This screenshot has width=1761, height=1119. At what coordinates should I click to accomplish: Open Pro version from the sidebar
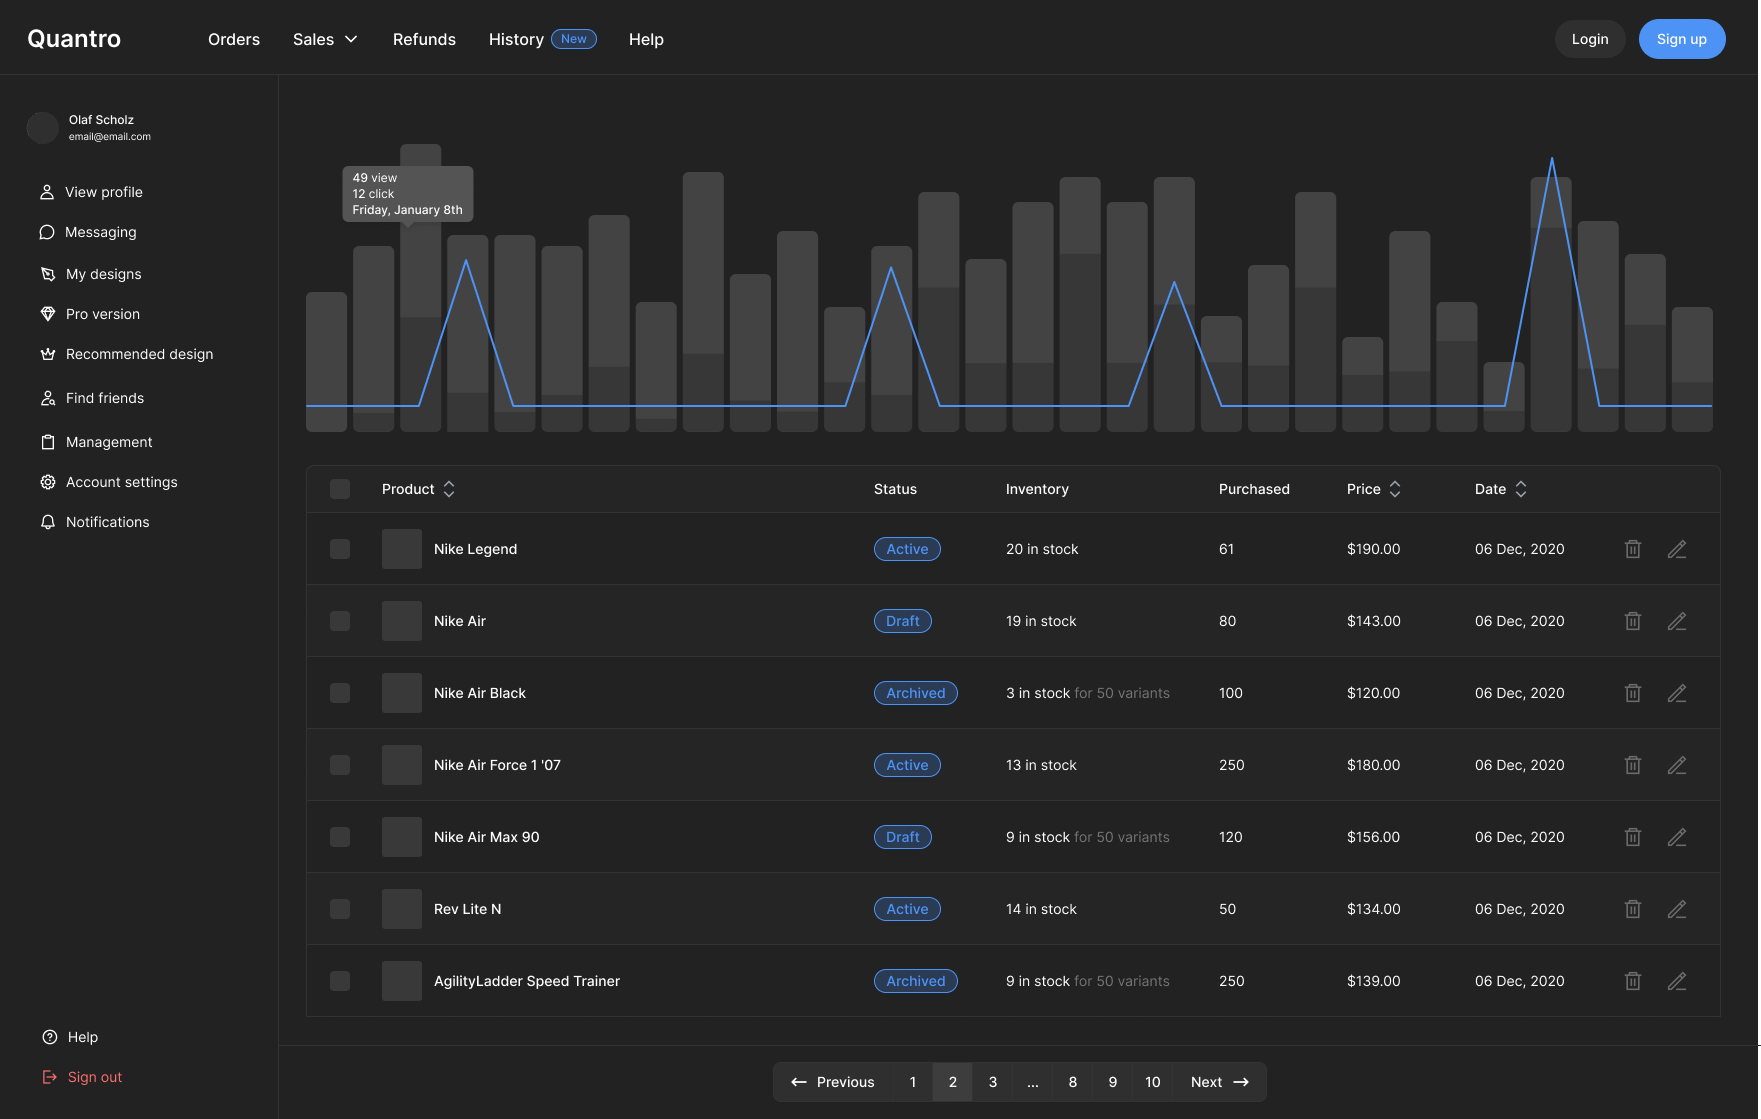[x=90, y=314]
